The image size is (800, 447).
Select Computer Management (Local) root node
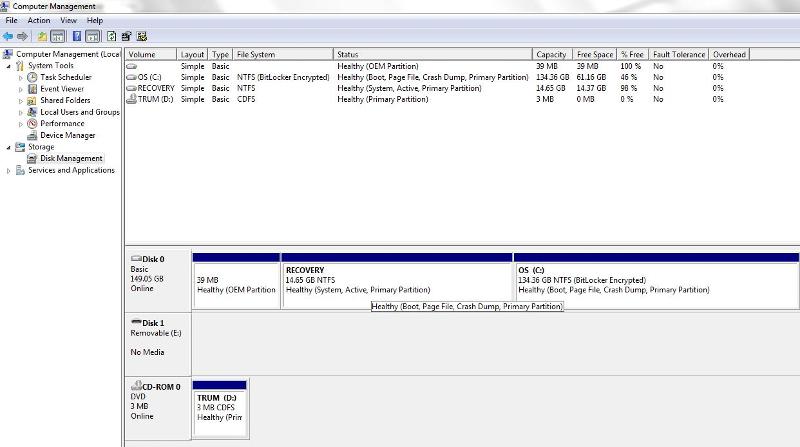point(68,54)
